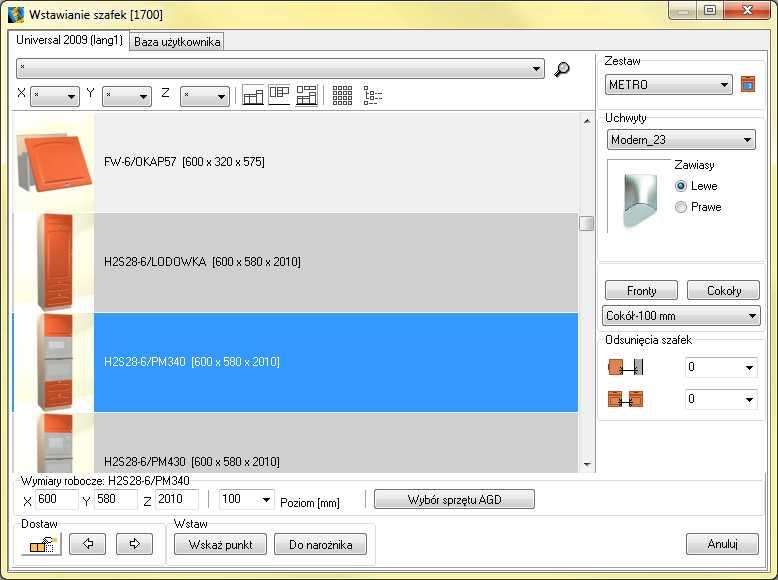Click the Wskaż punkt button
The width and height of the screenshot is (778, 580).
tap(220, 544)
